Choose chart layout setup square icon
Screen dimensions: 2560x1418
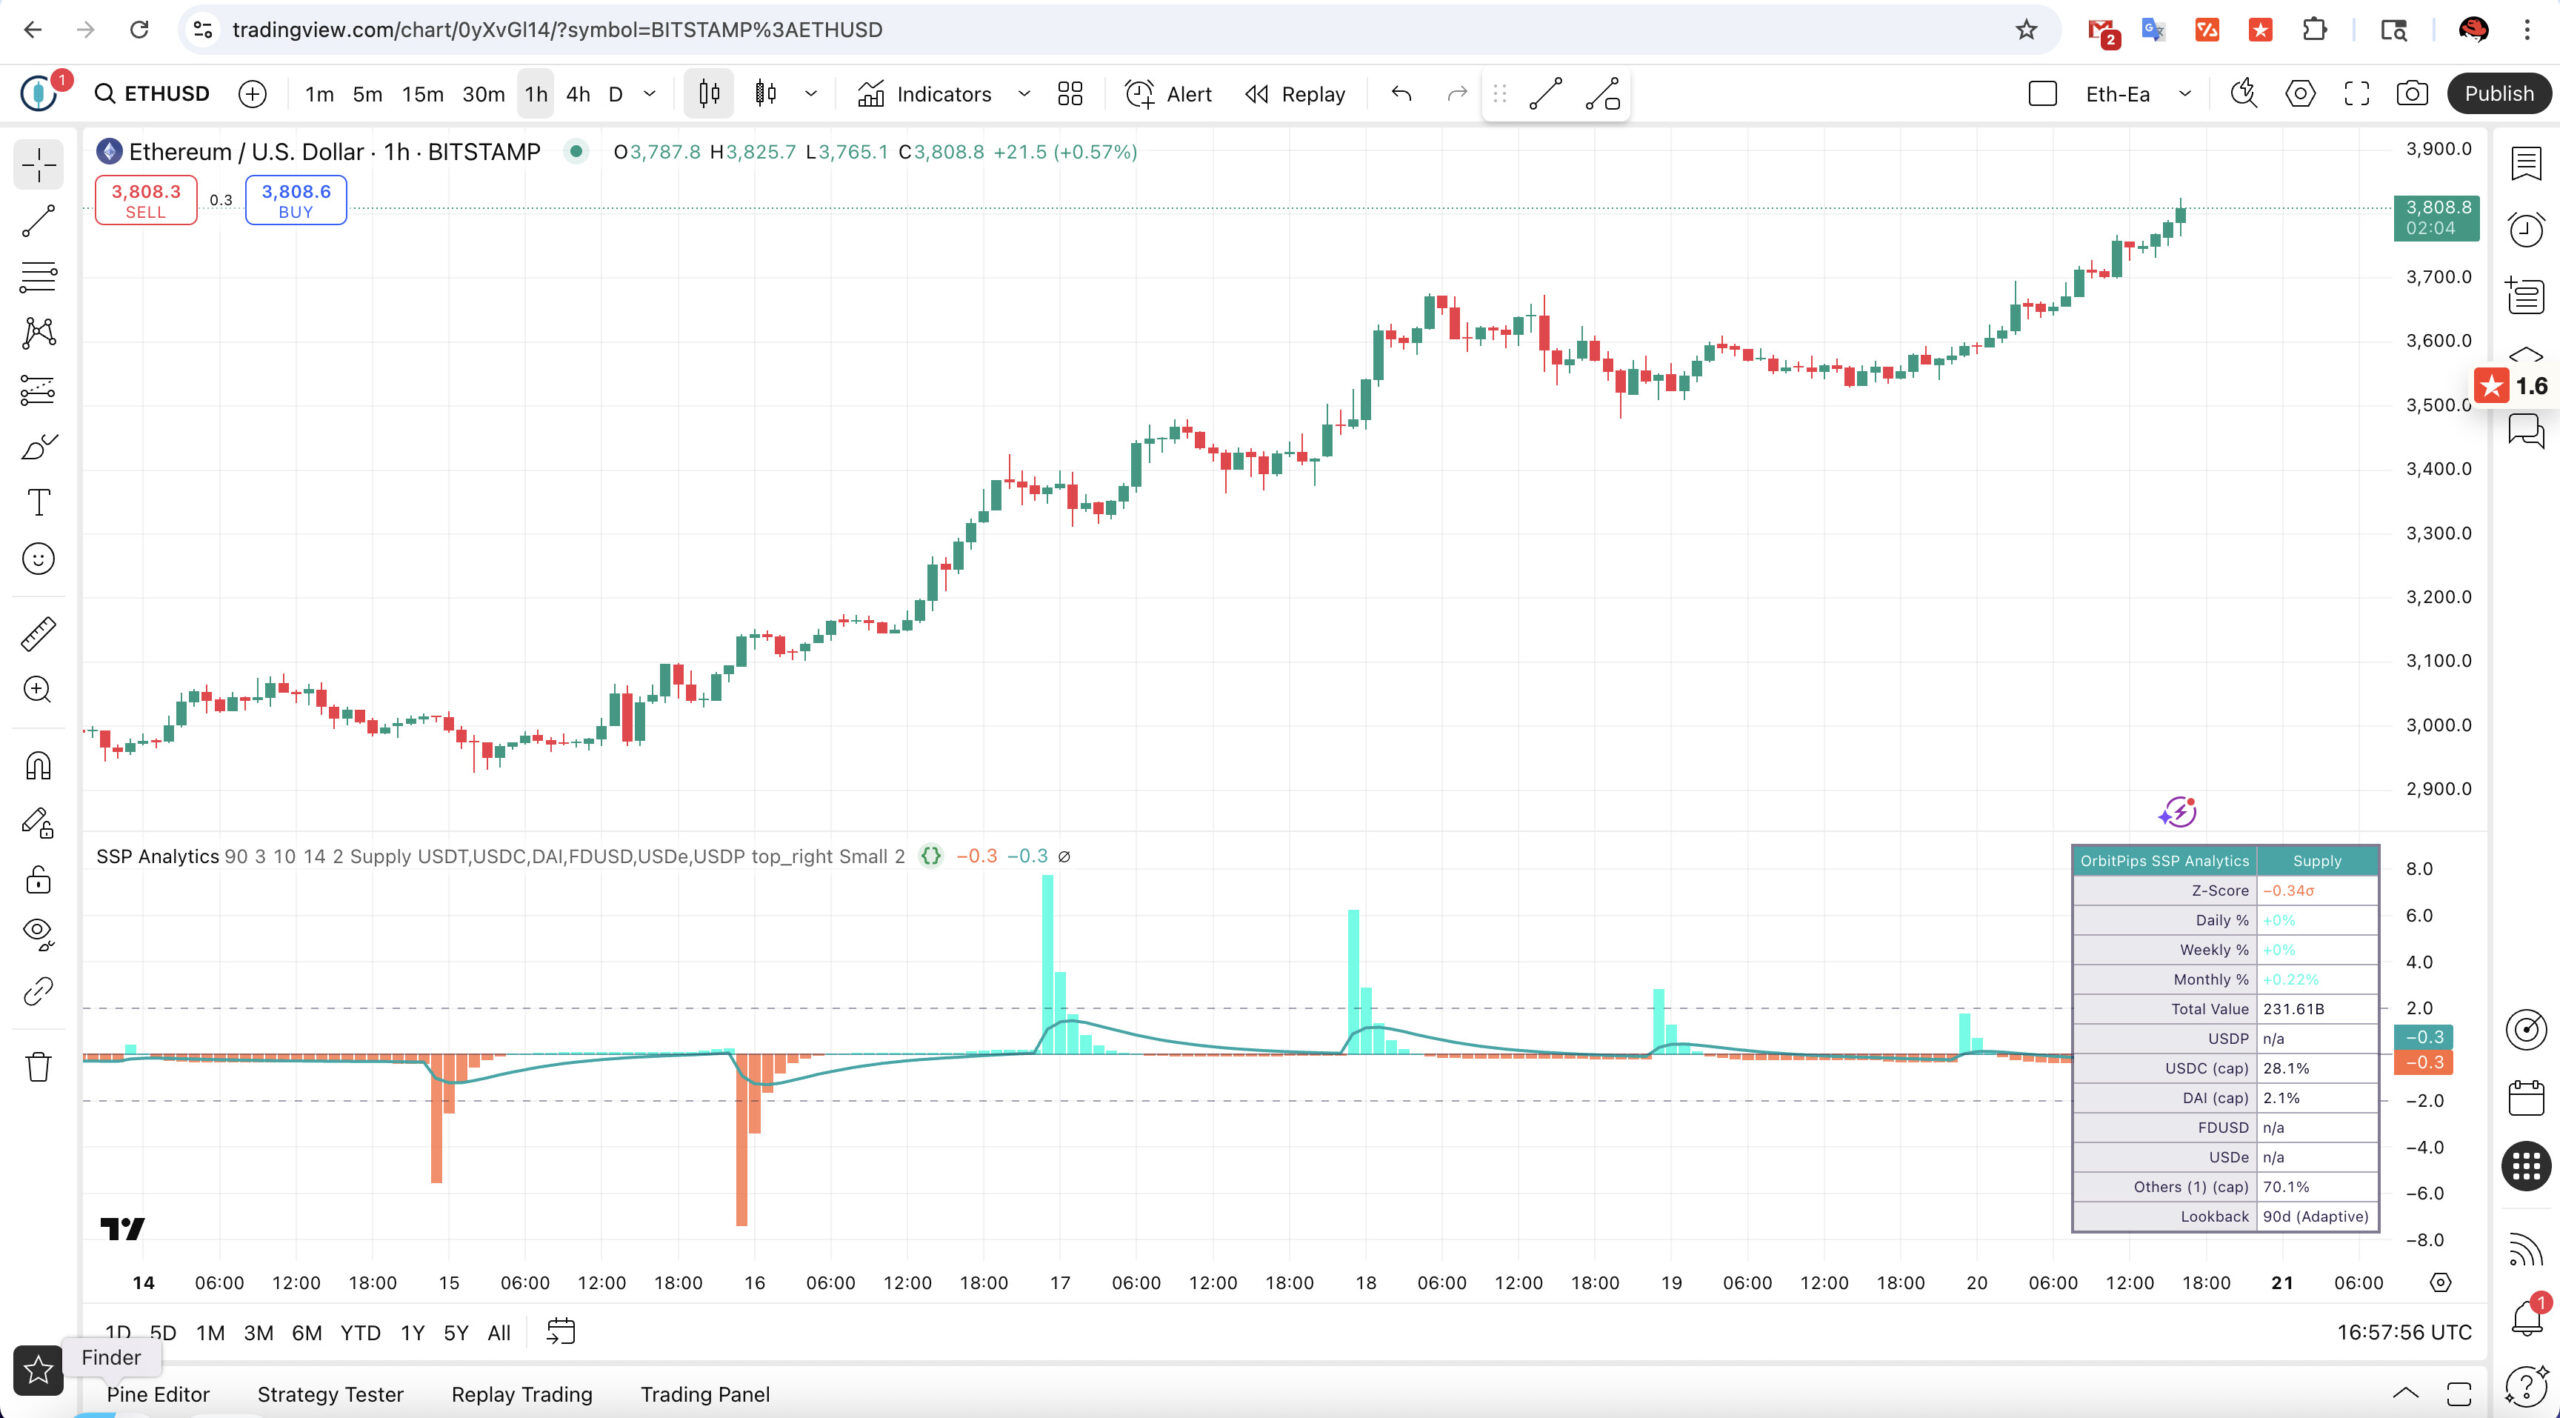(2042, 94)
